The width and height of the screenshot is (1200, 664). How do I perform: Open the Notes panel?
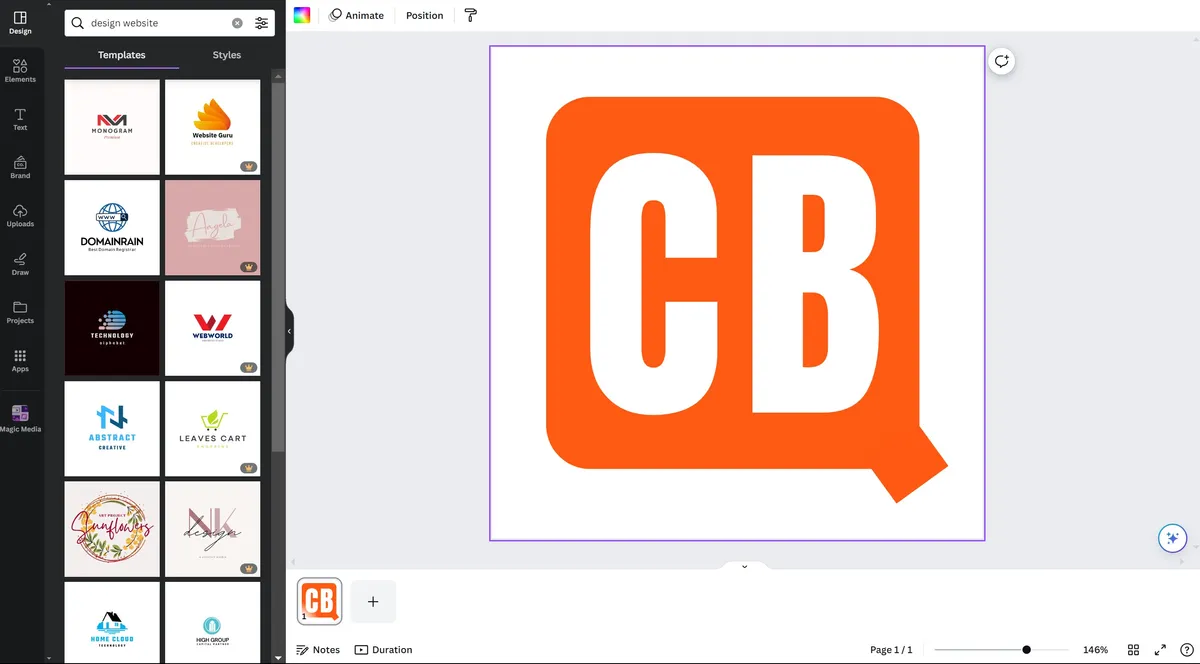pyautogui.click(x=318, y=650)
